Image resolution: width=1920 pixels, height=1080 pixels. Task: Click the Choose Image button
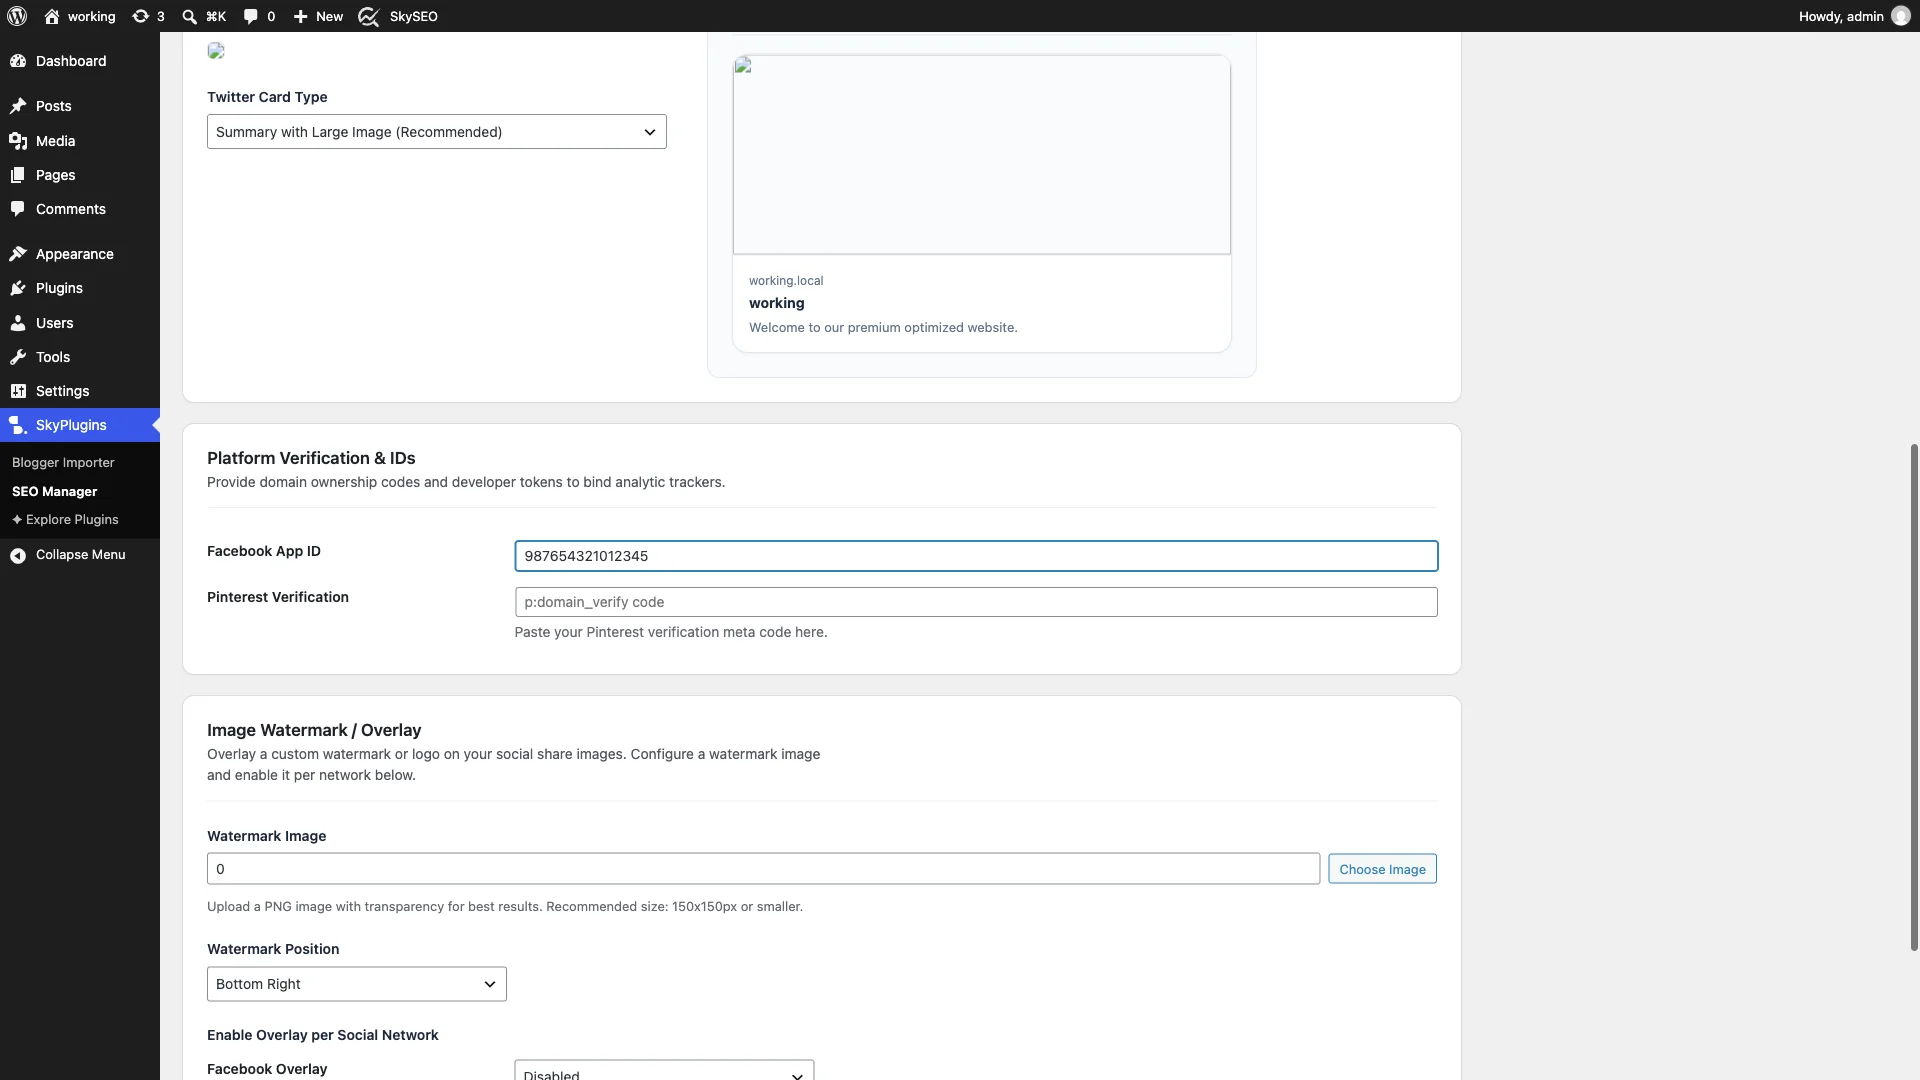(x=1382, y=869)
